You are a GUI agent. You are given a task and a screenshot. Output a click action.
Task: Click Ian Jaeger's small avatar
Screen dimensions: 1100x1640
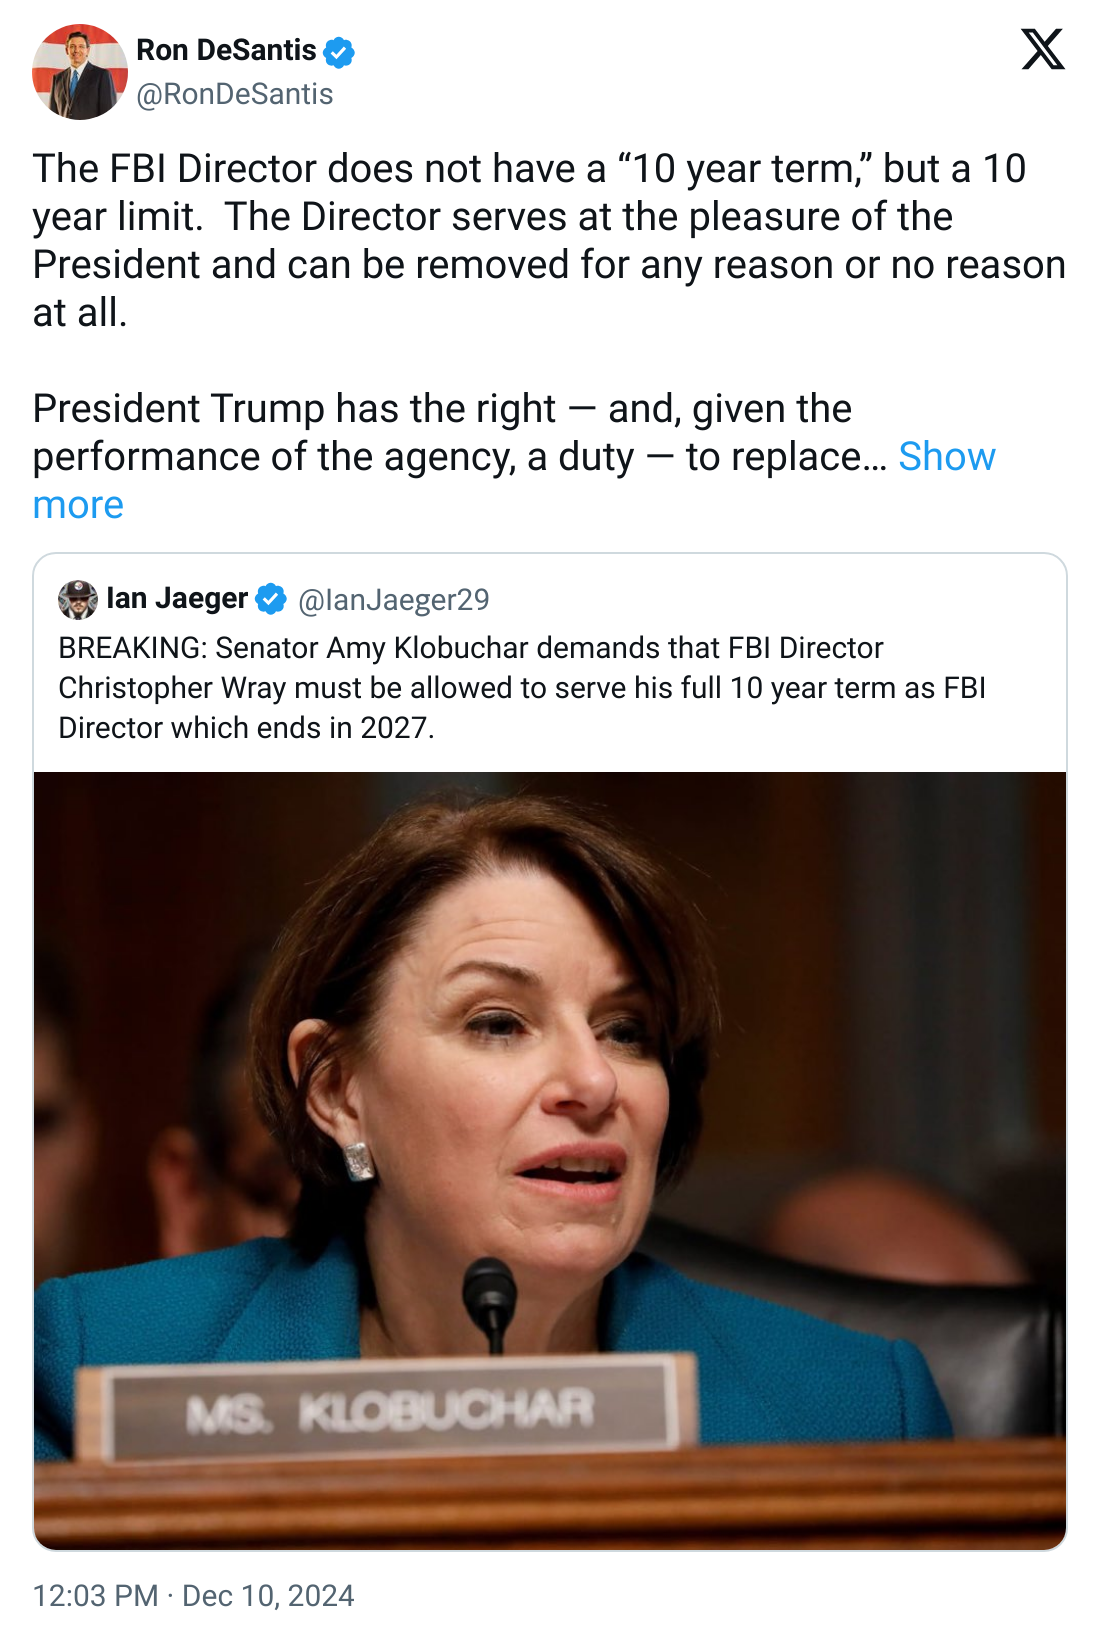pos(78,599)
